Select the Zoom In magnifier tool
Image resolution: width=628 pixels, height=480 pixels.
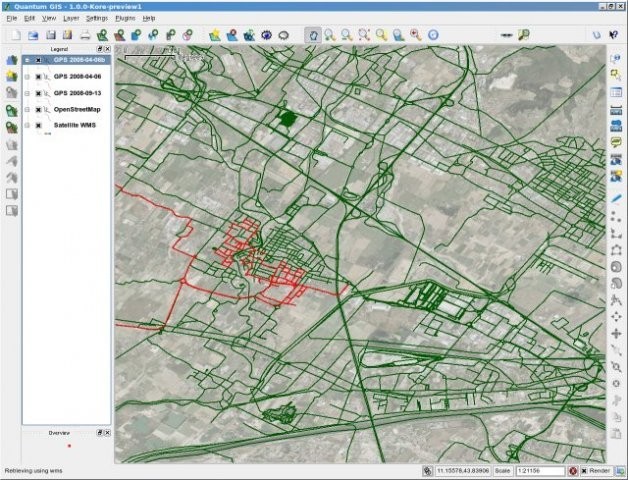(x=330, y=35)
